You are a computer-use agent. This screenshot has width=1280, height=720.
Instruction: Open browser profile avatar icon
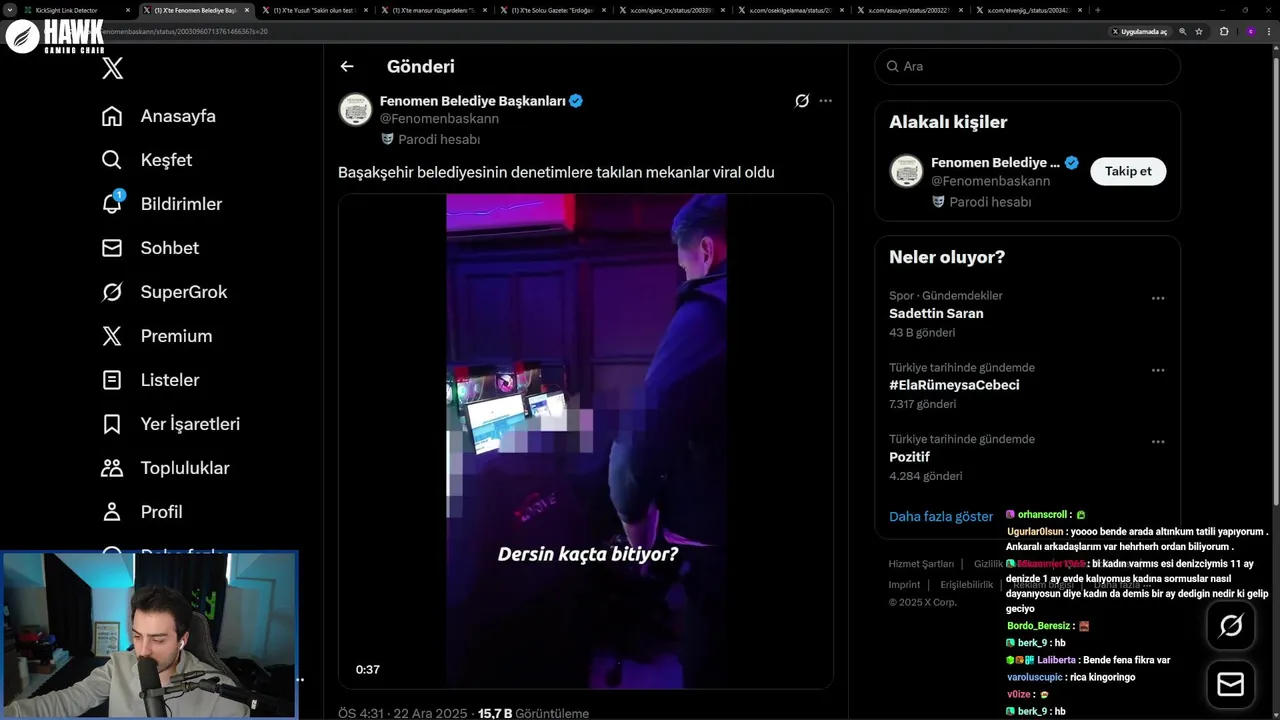[x=1250, y=31]
